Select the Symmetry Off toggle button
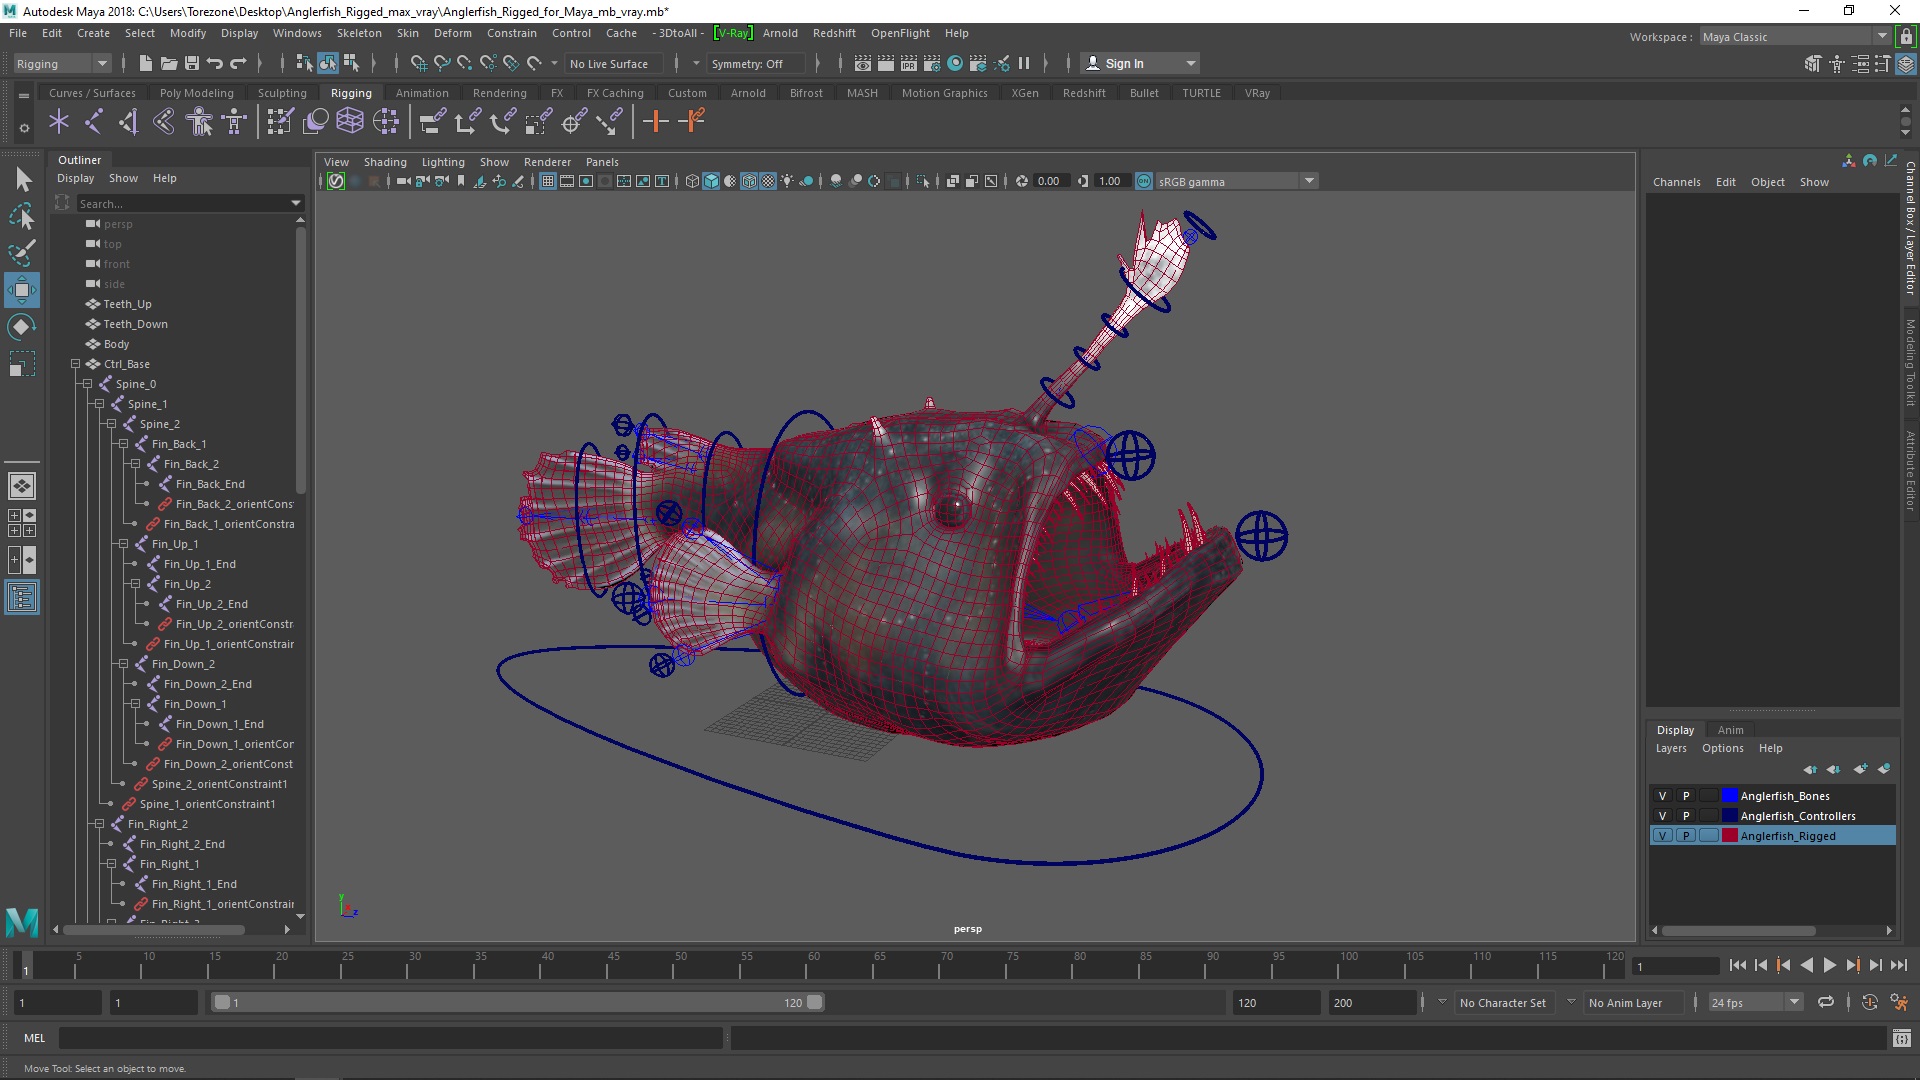Screen dimensions: 1920x1080 745,62
